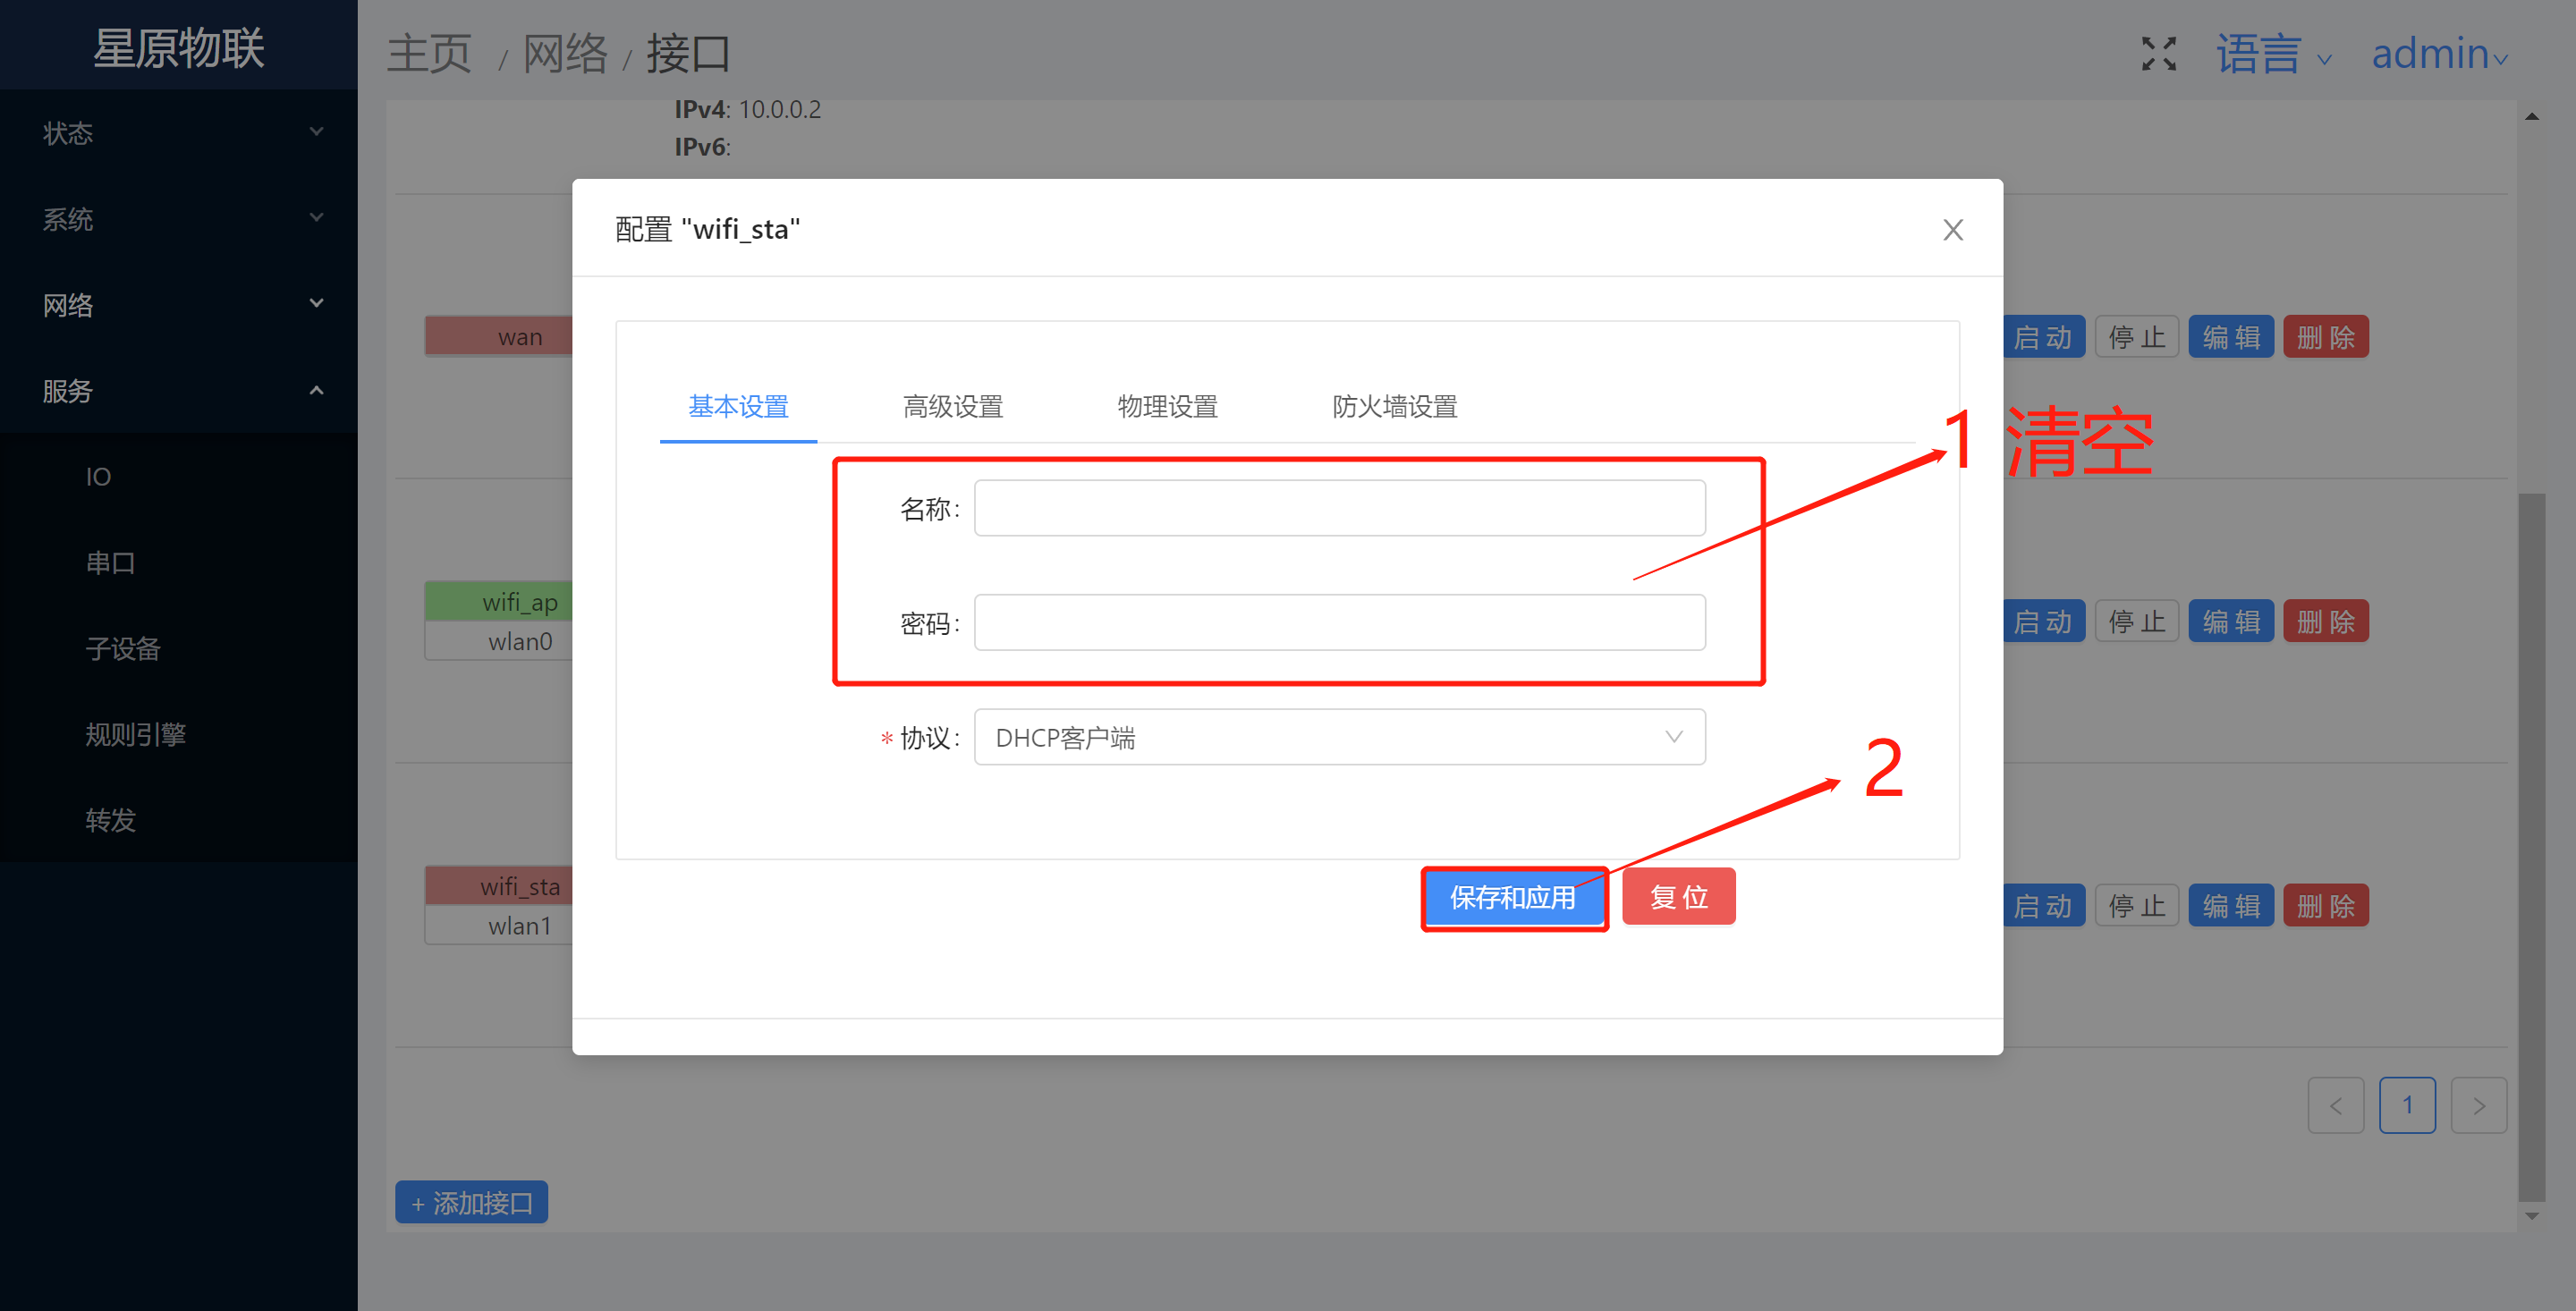This screenshot has width=2576, height=1311.
Task: Switch to 物理设置 tab
Action: 1167,407
